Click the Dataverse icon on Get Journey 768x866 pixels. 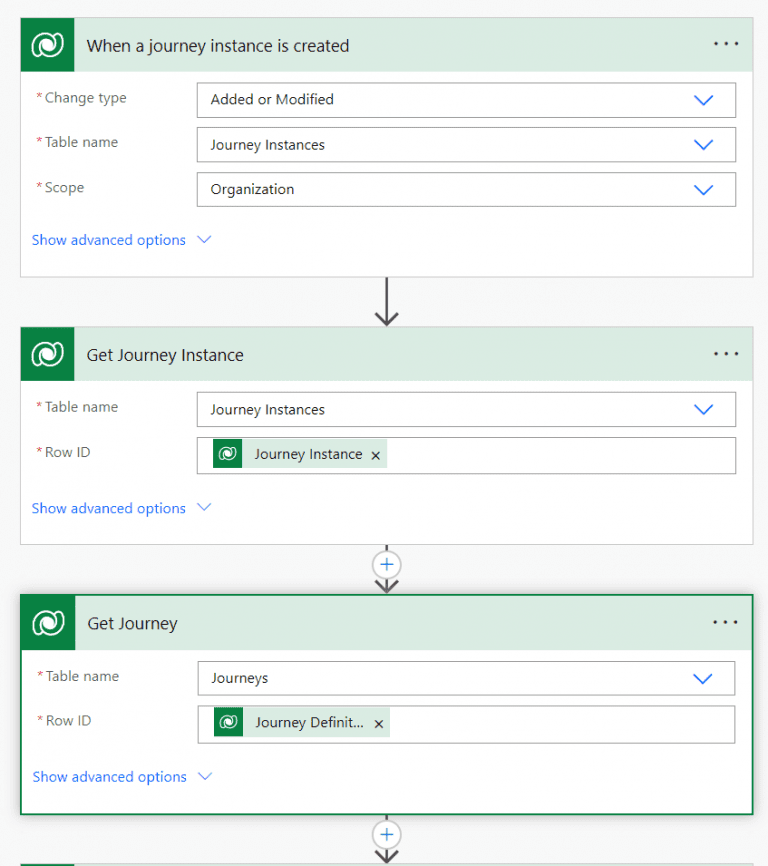click(x=47, y=622)
